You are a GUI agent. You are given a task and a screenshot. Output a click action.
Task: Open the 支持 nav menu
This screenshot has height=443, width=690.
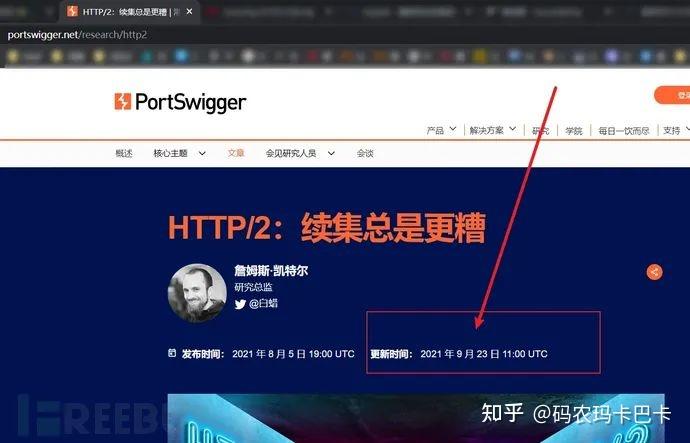pyautogui.click(x=676, y=130)
